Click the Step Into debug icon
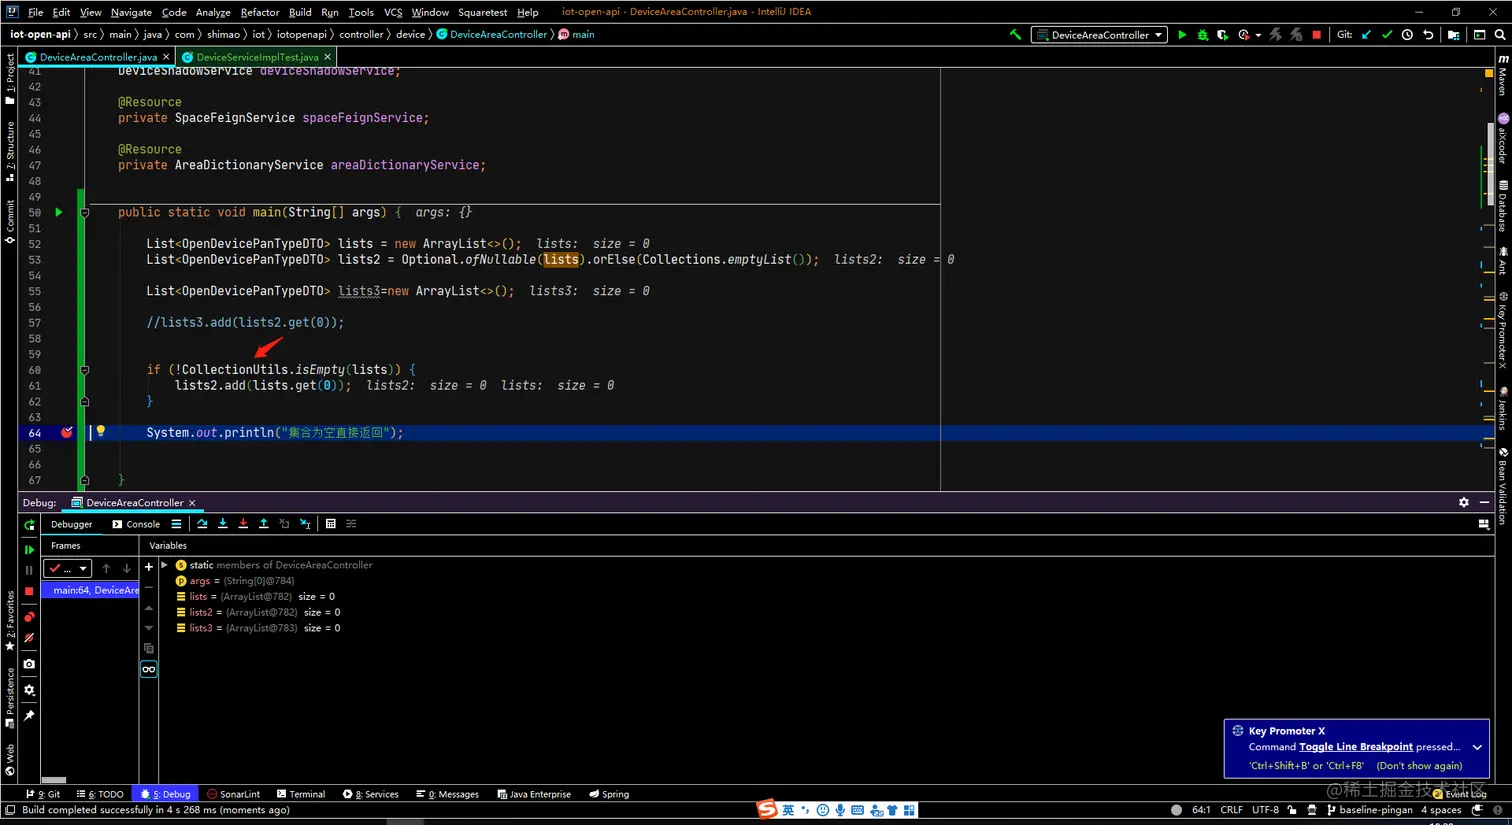1512x825 pixels. pyautogui.click(x=222, y=524)
